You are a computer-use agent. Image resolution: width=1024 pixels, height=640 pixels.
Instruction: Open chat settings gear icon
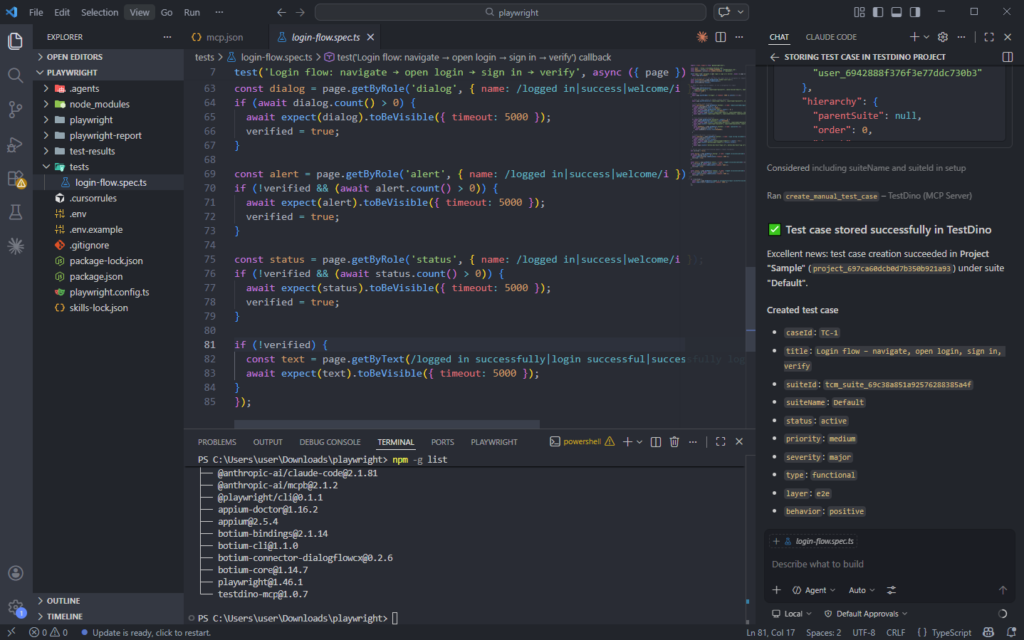[x=942, y=37]
